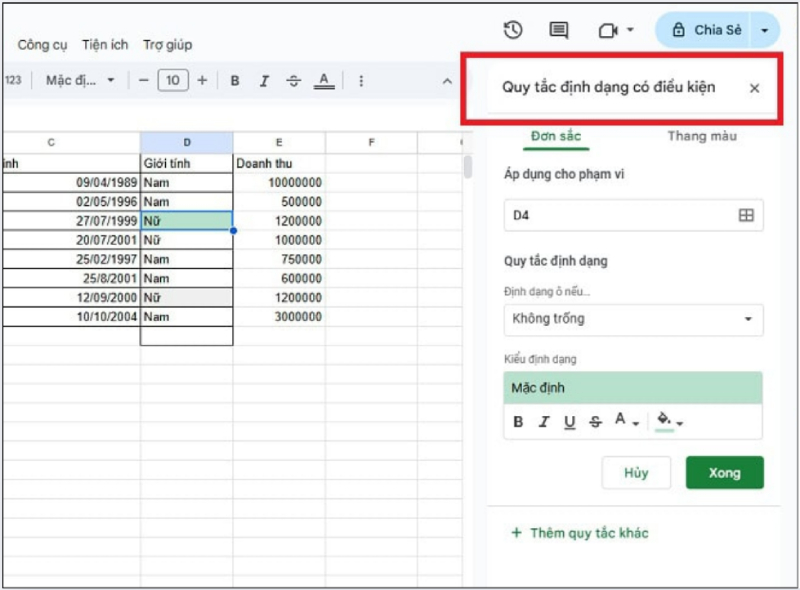Toggle bold in the formatting style panel
The width and height of the screenshot is (800, 590).
[x=518, y=422]
